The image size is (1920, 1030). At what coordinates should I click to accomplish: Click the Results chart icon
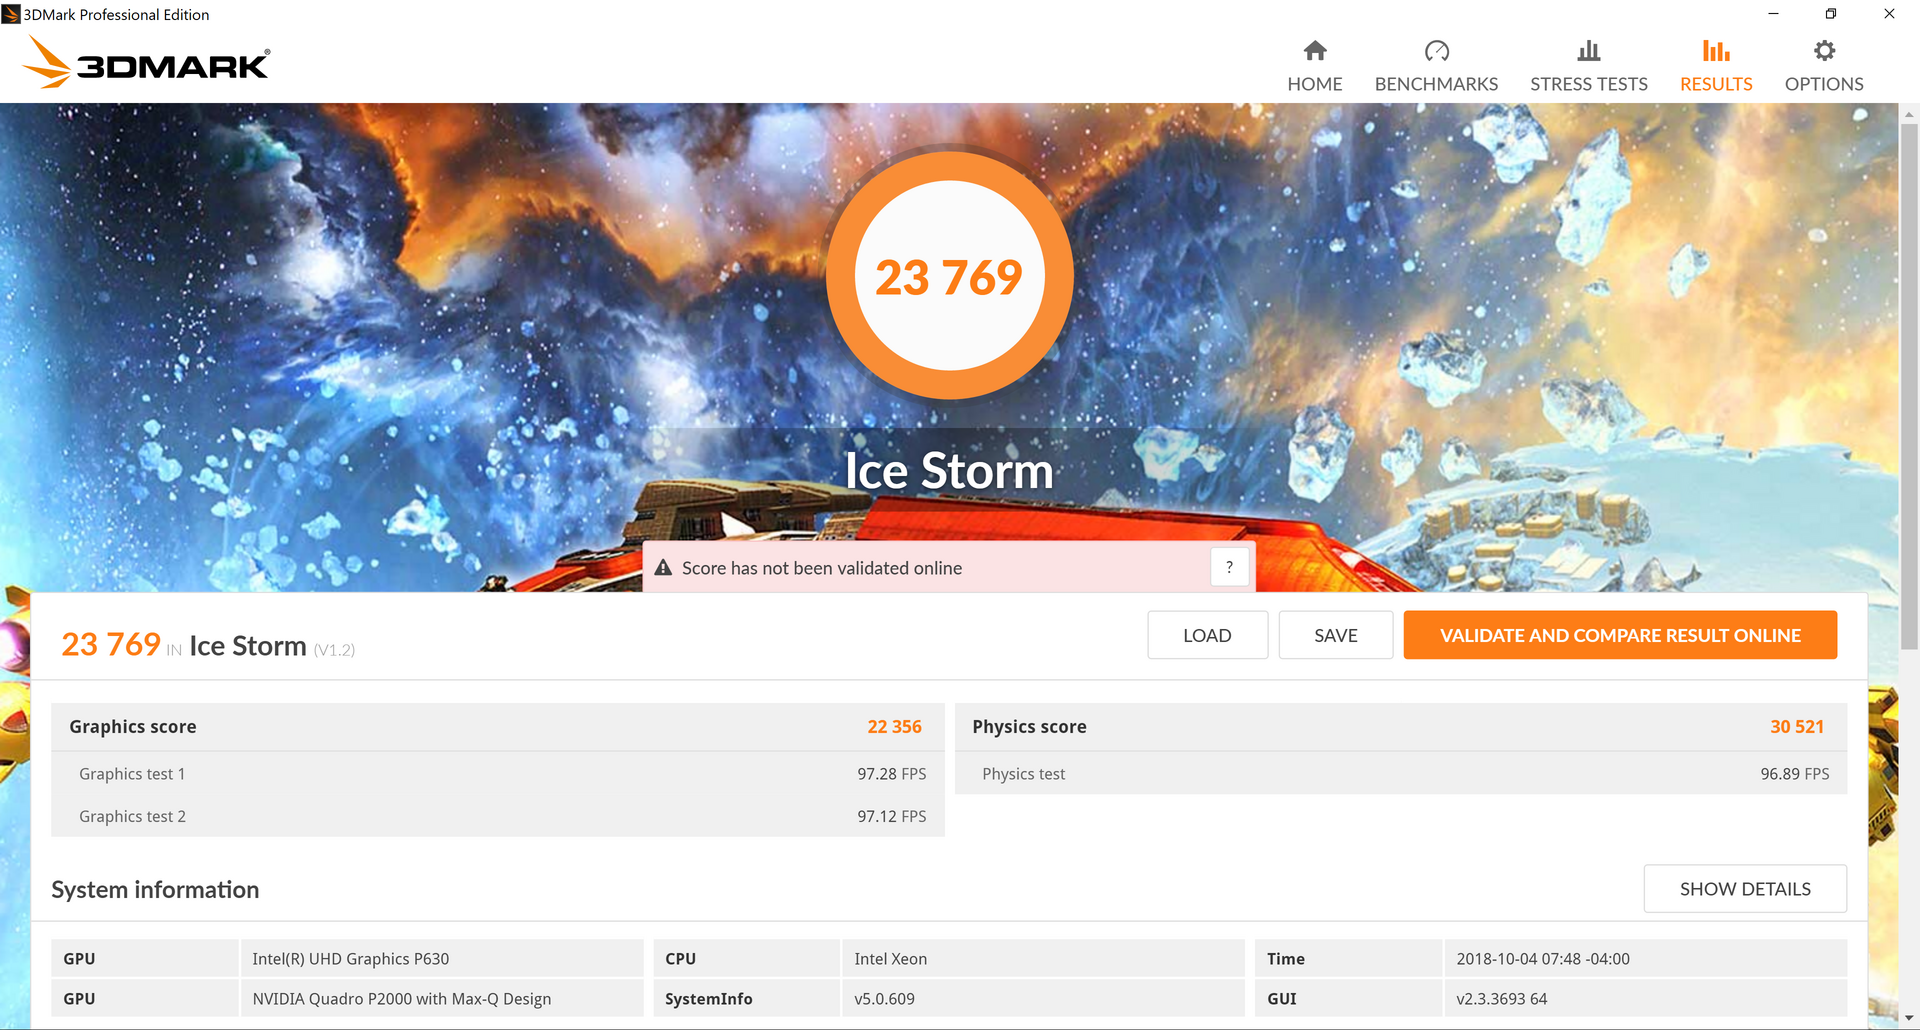tap(1716, 50)
